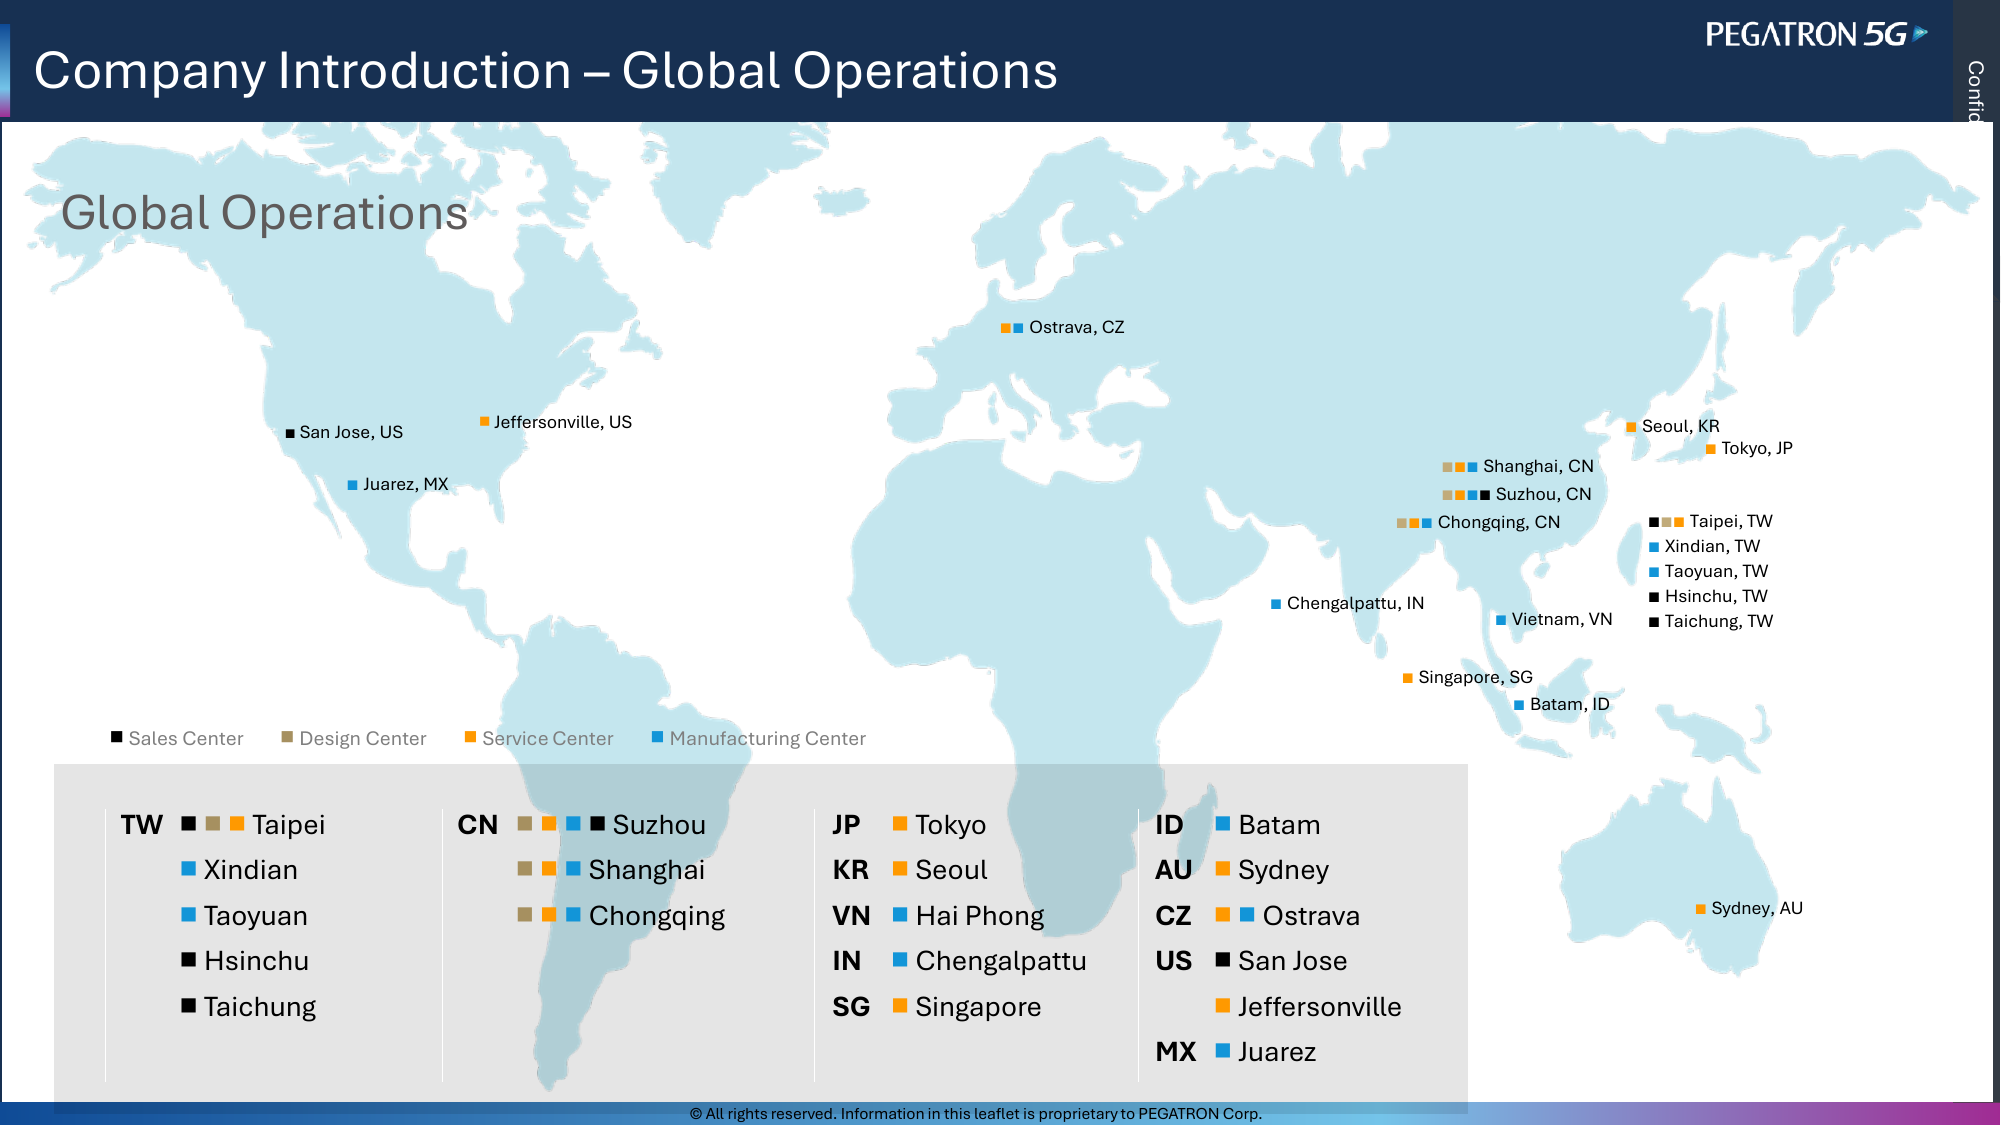Viewport: 2001px width, 1125px height.
Task: Click Suzhou in the CN table column
Action: [659, 825]
